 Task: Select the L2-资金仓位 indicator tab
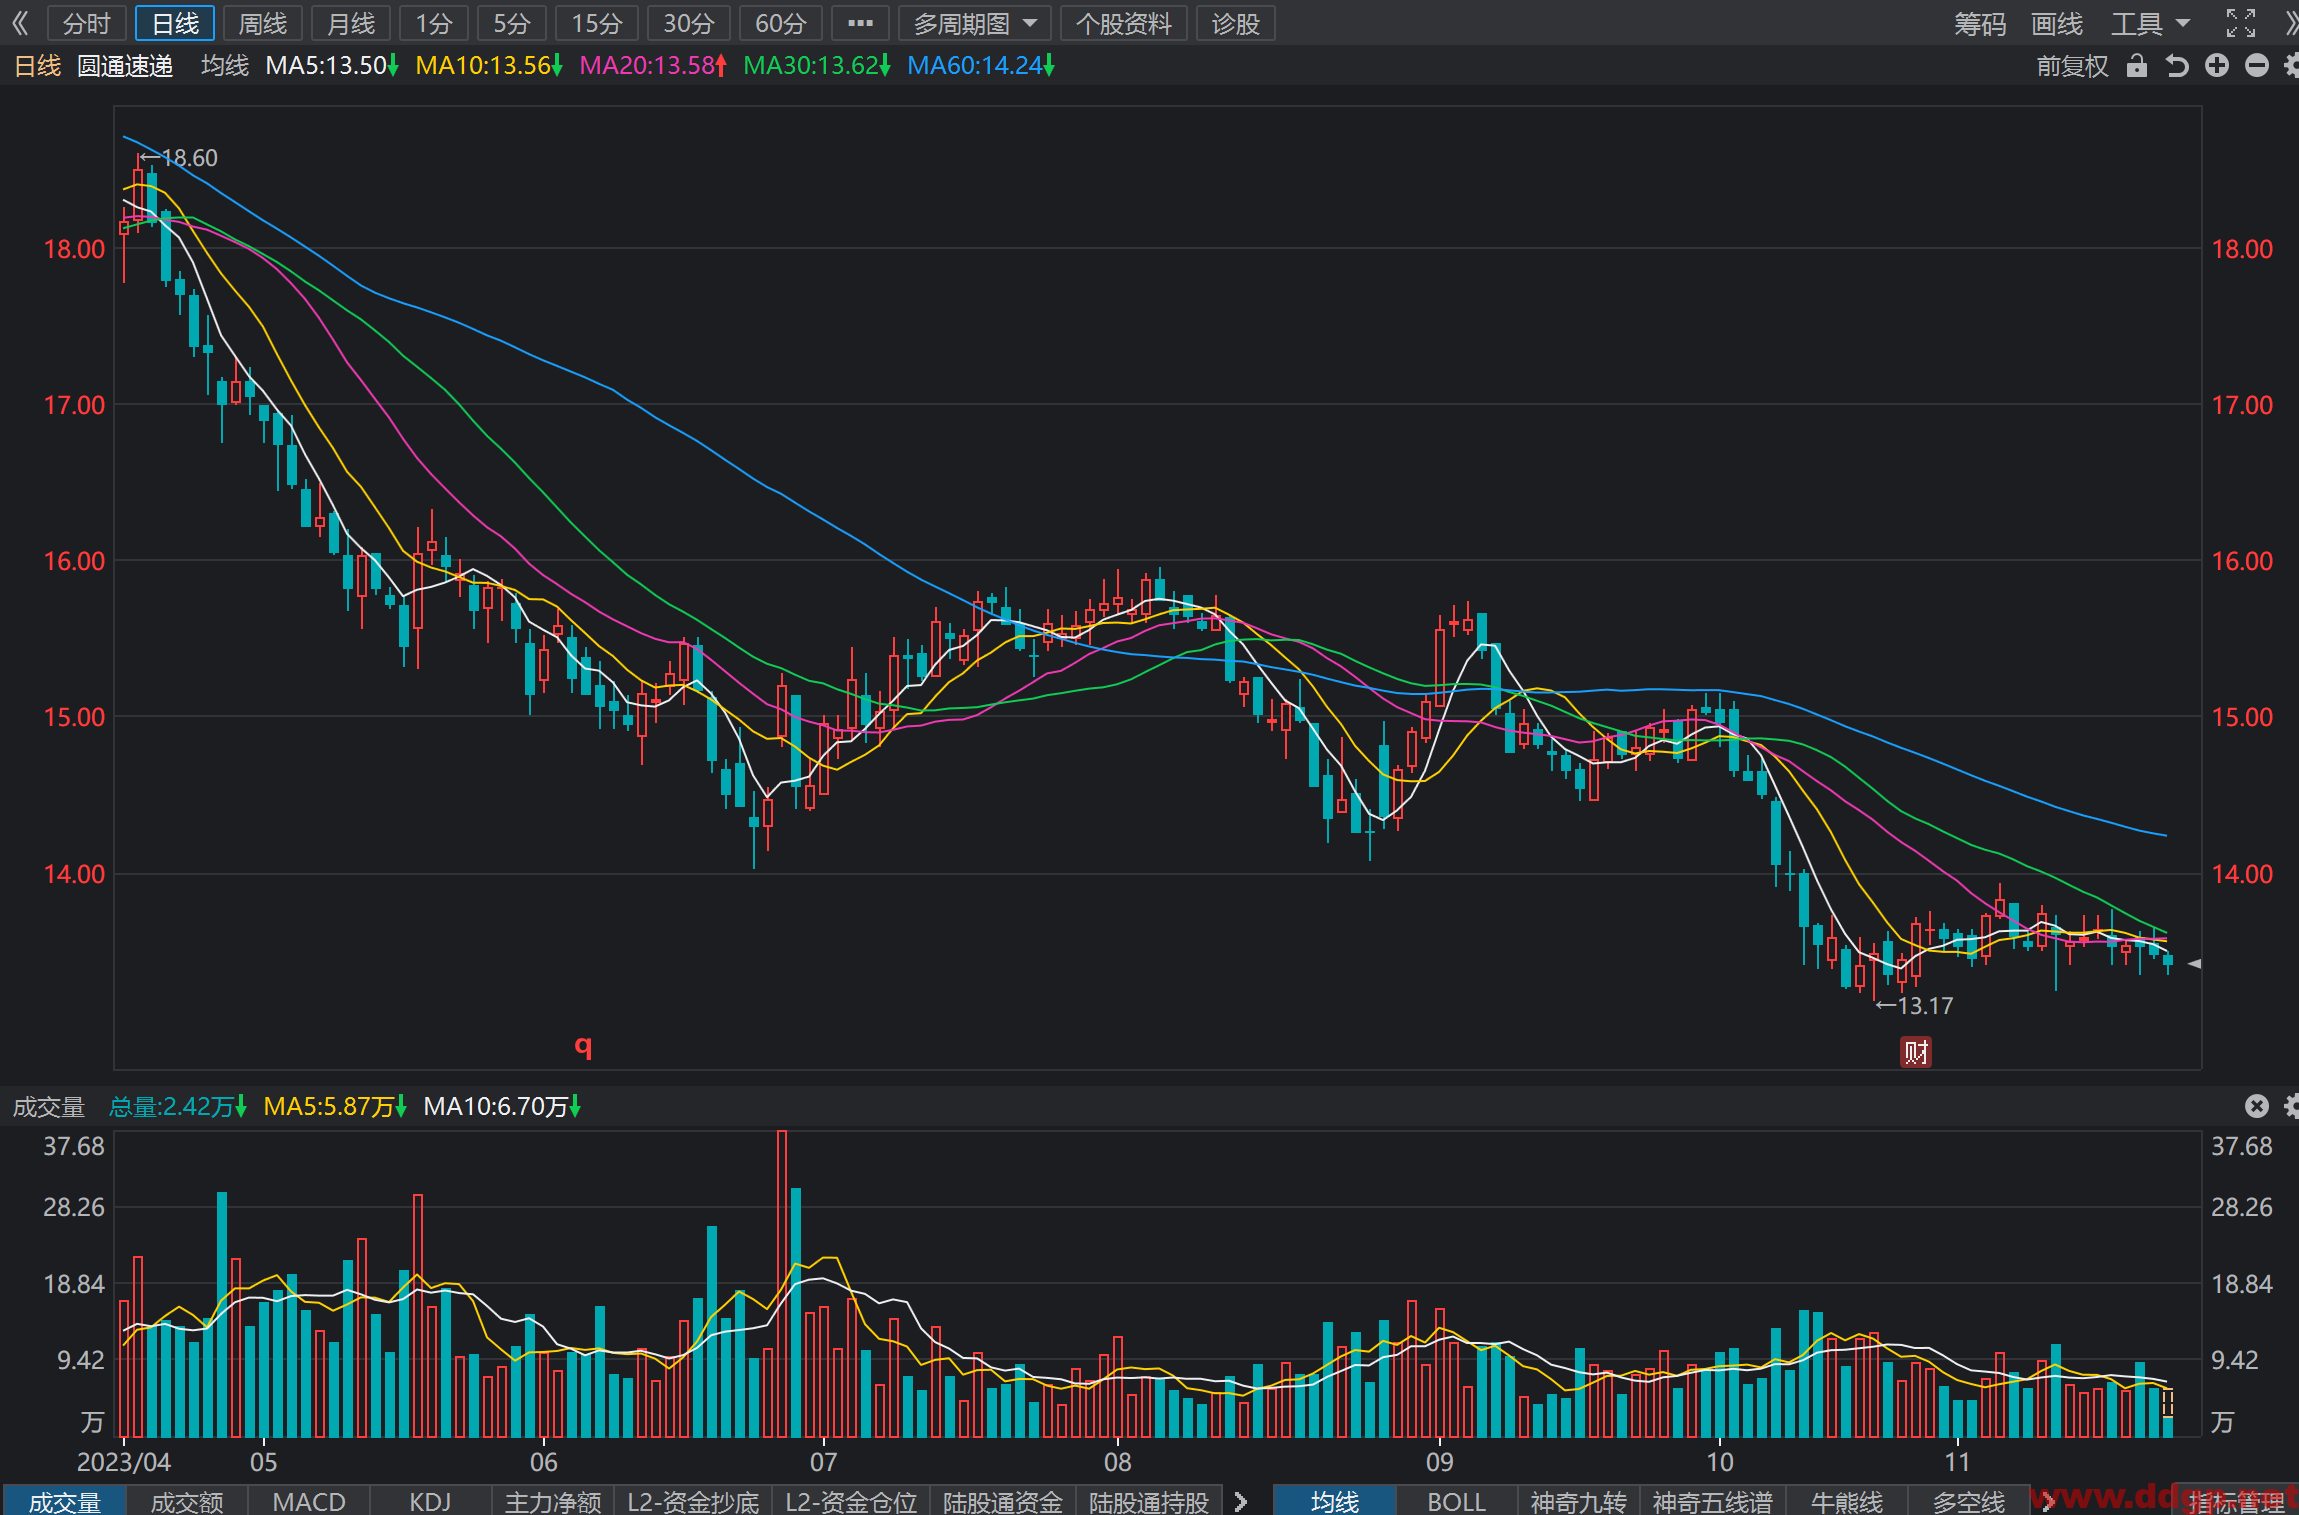point(851,1501)
